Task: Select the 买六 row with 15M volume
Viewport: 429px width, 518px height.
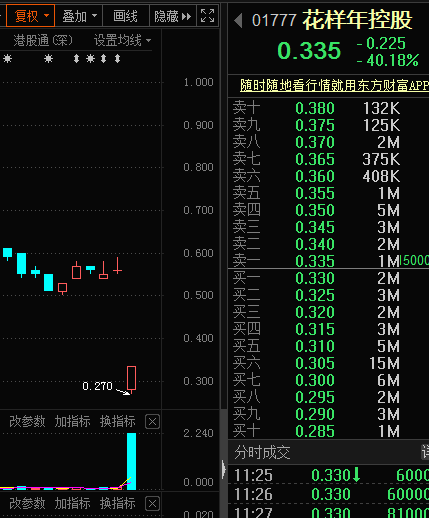Action: (328, 363)
